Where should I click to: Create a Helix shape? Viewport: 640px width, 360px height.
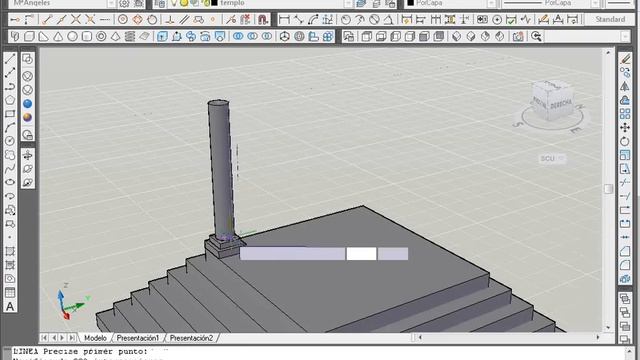[130, 37]
